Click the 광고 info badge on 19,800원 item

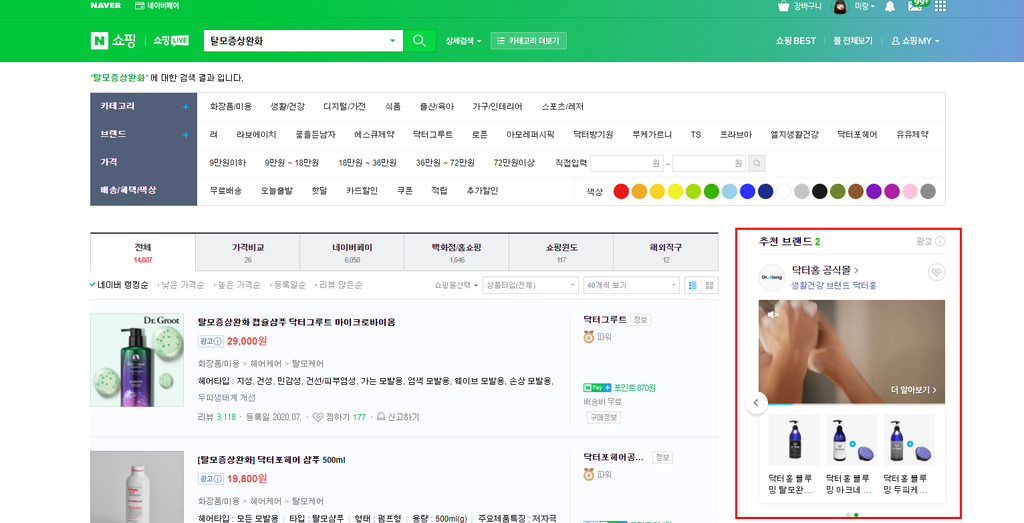211,479
